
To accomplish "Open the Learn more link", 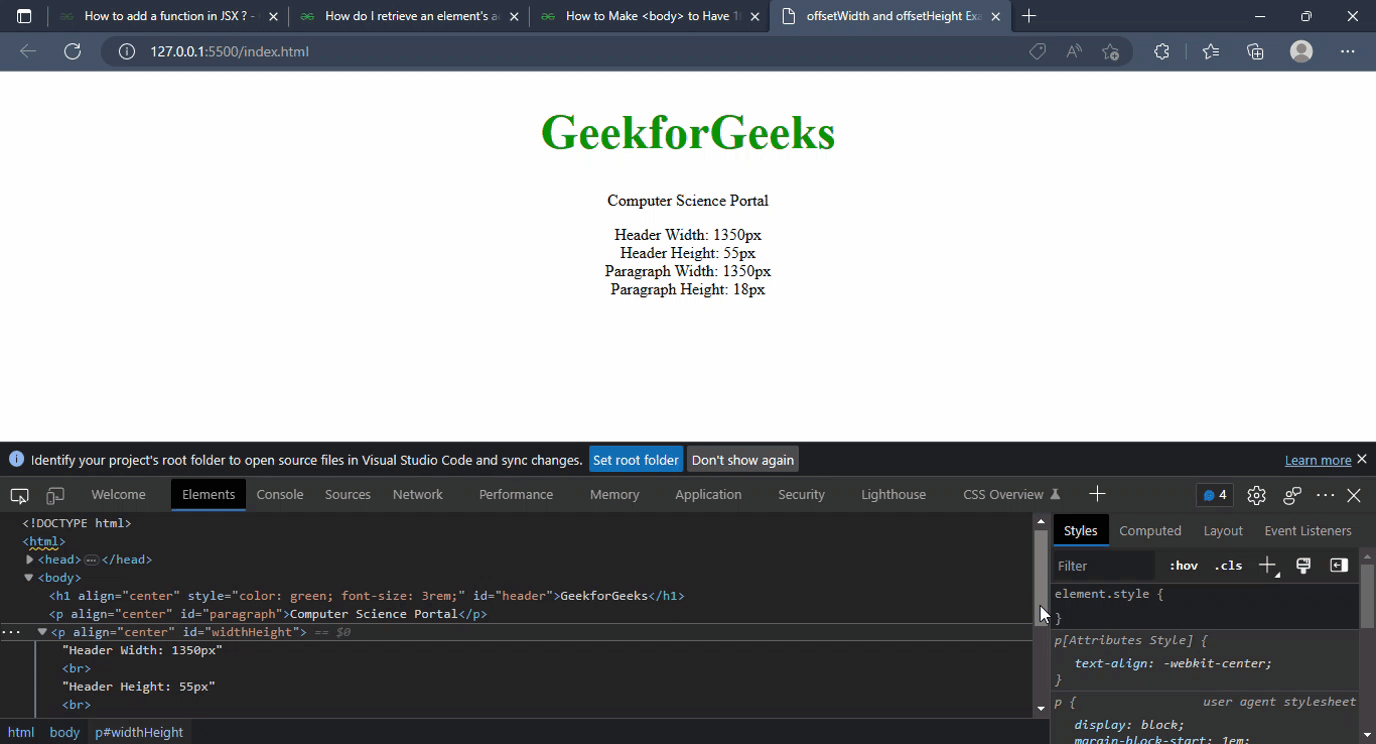I will coord(1318,459).
